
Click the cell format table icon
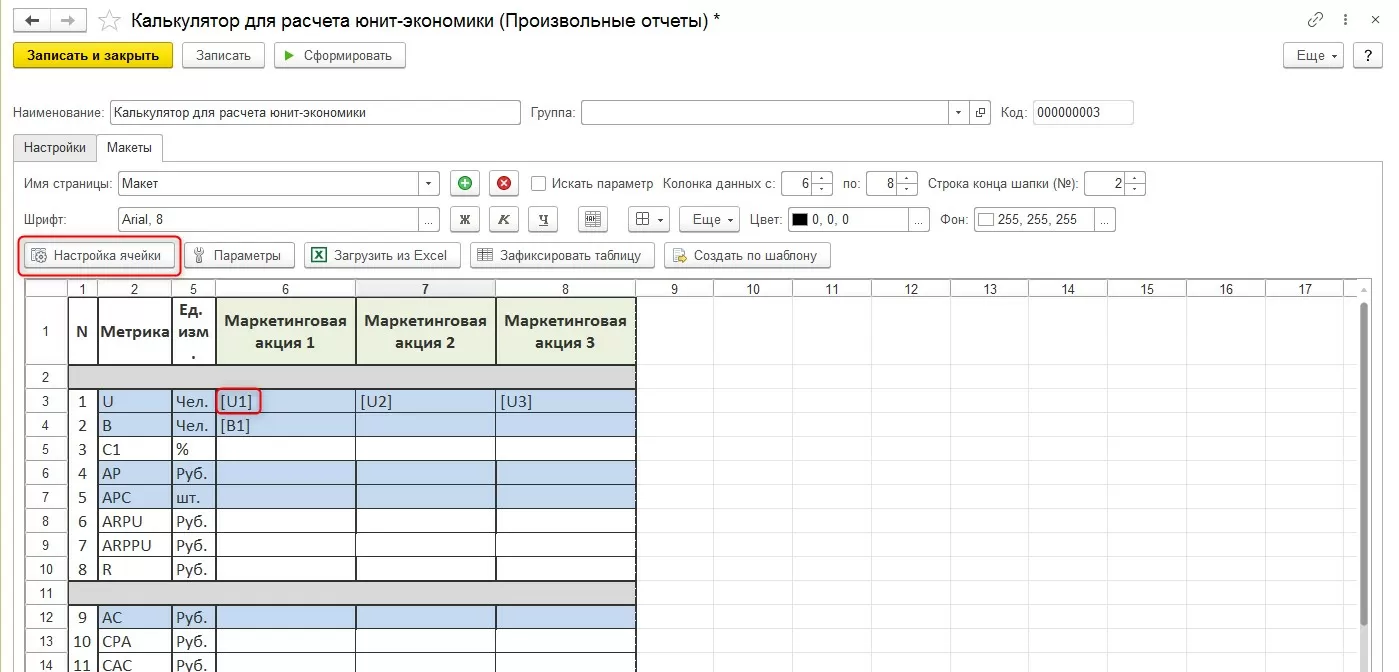click(592, 219)
